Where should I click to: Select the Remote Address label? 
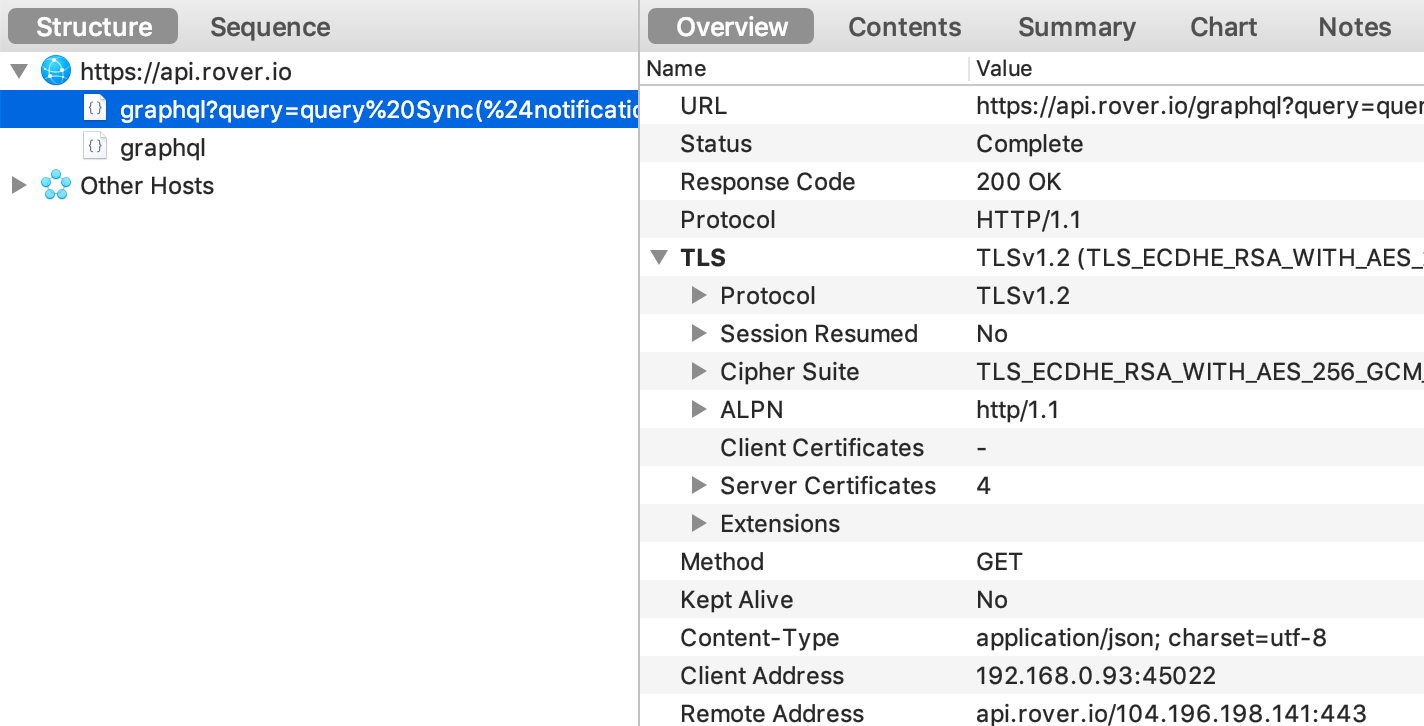[x=772, y=713]
